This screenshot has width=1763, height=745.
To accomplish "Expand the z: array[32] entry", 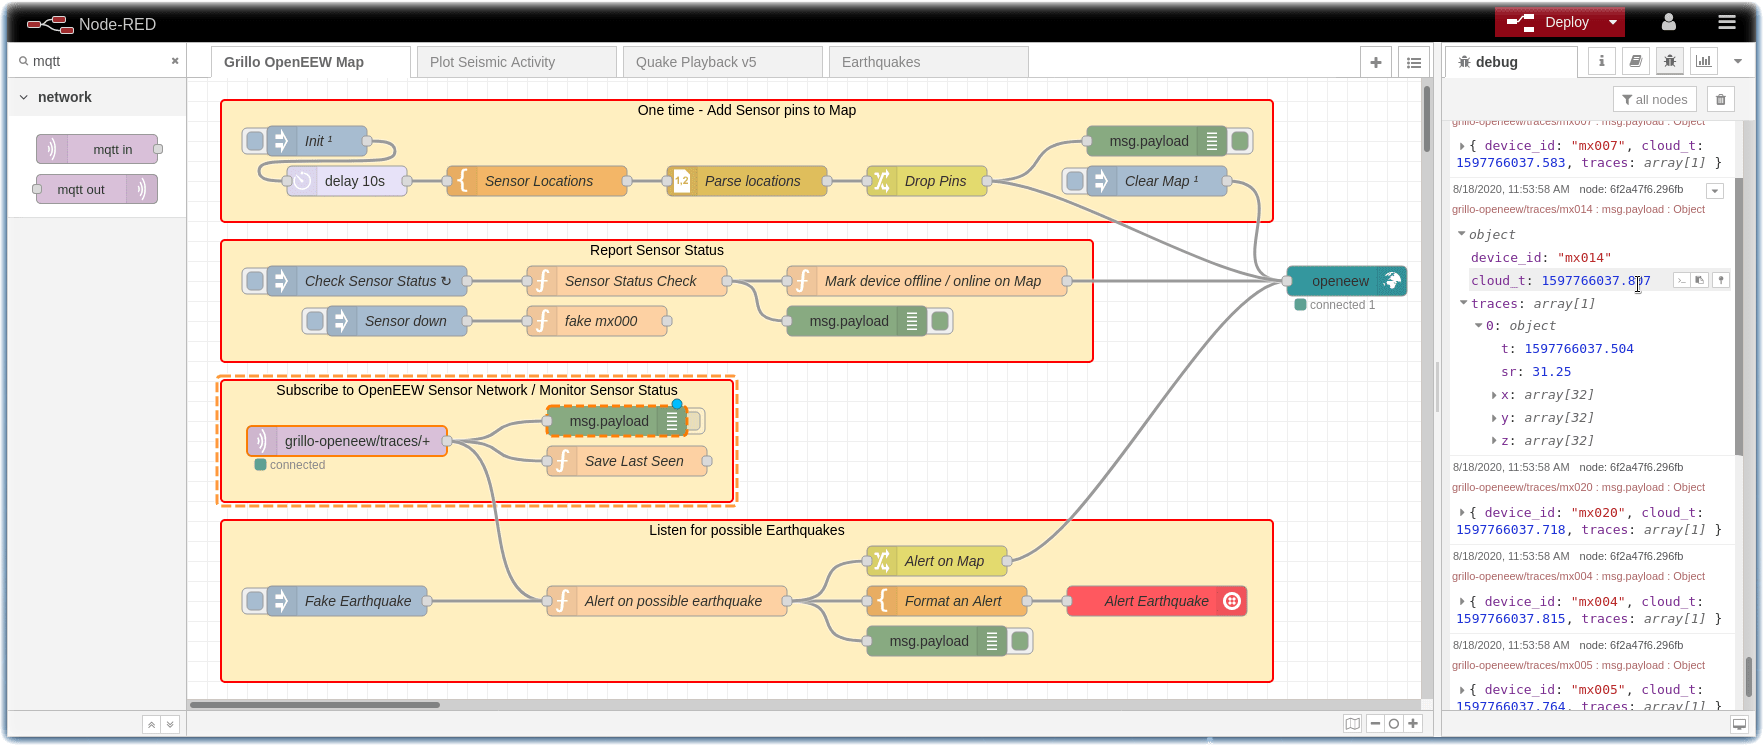I will 1494,441.
